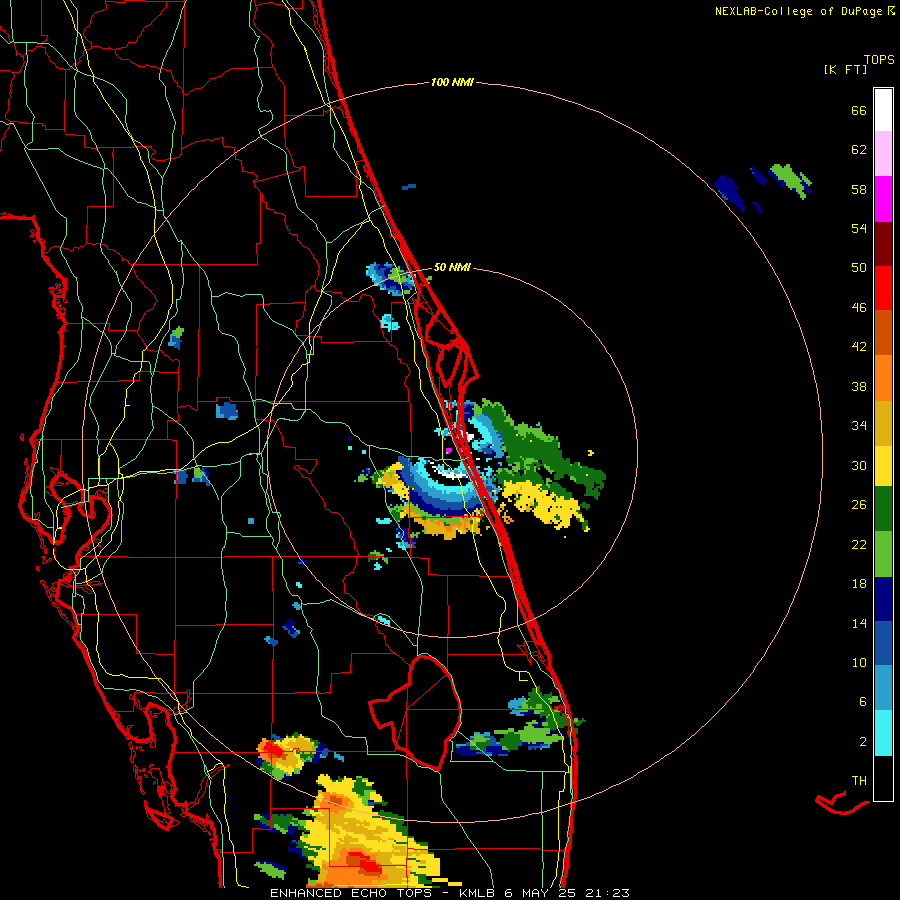
Task: Click the legend value "66"
Action: pyautogui.click(x=859, y=110)
